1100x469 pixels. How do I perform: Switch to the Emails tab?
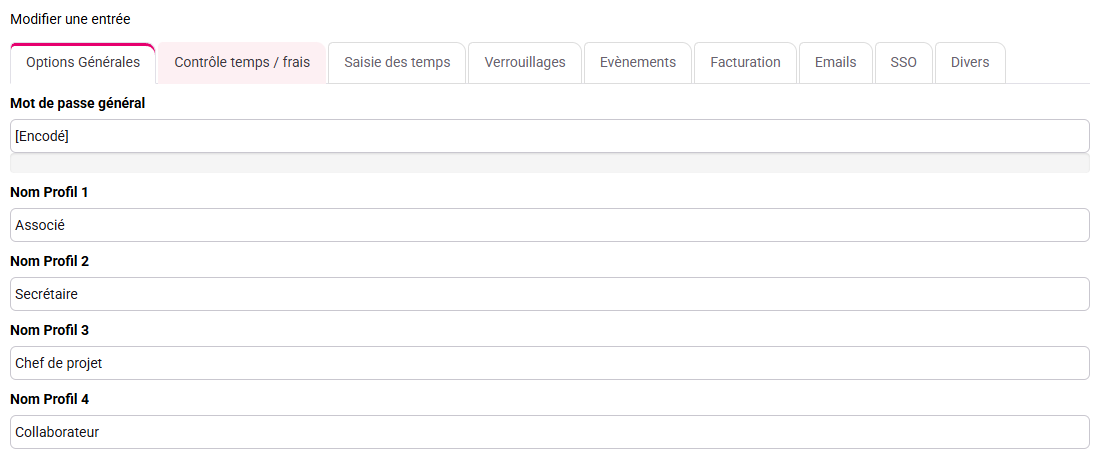tap(836, 63)
